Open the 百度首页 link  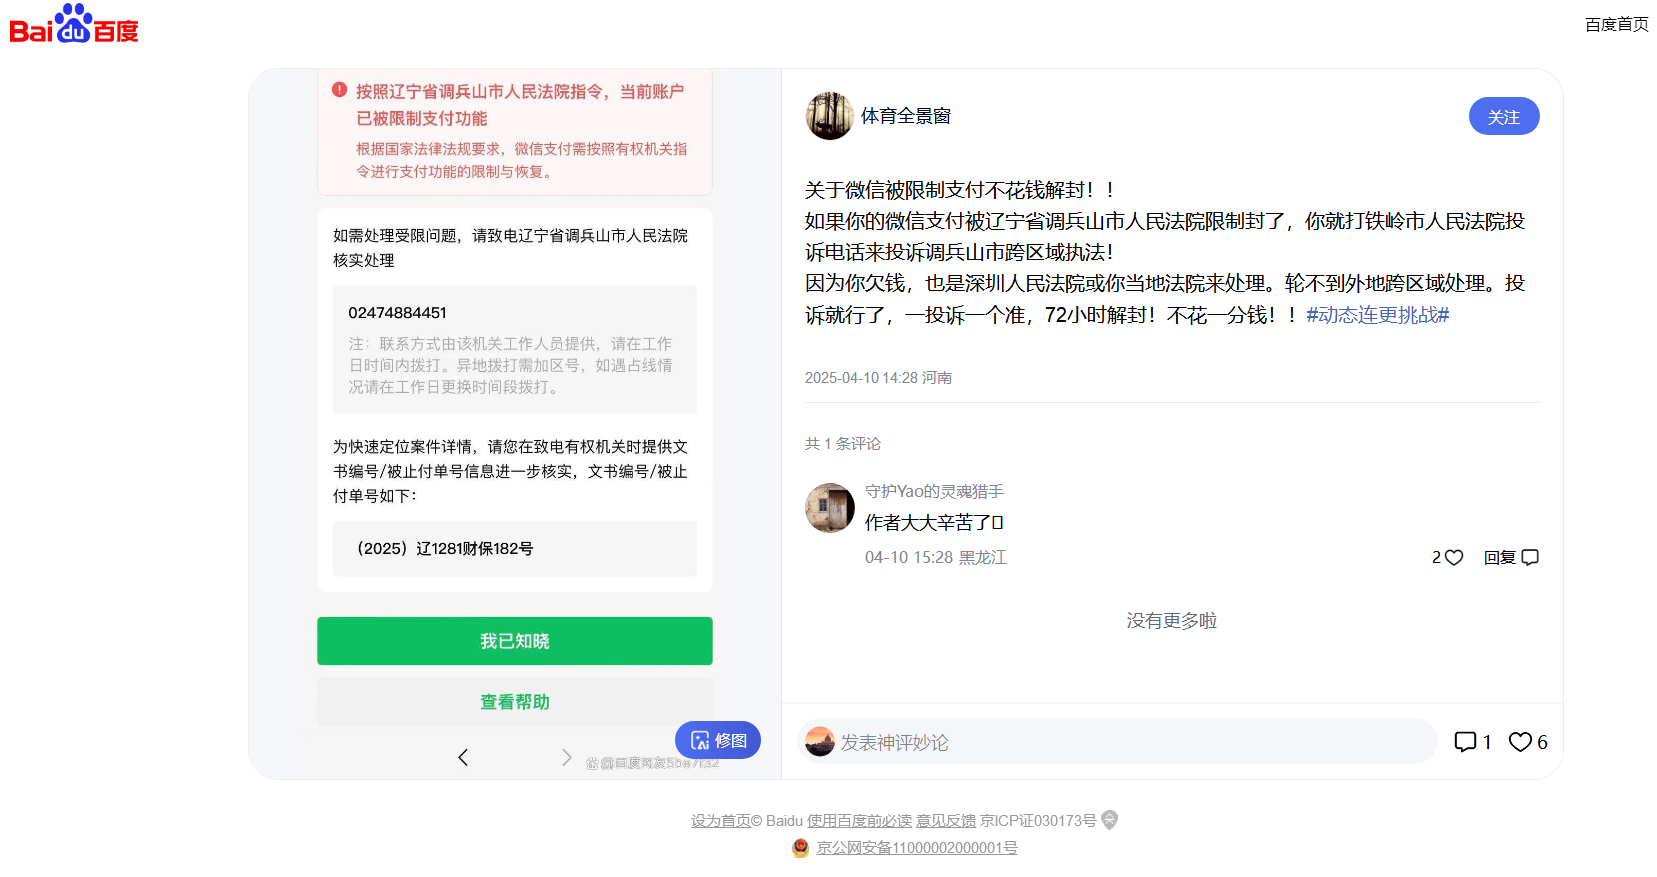click(1616, 24)
